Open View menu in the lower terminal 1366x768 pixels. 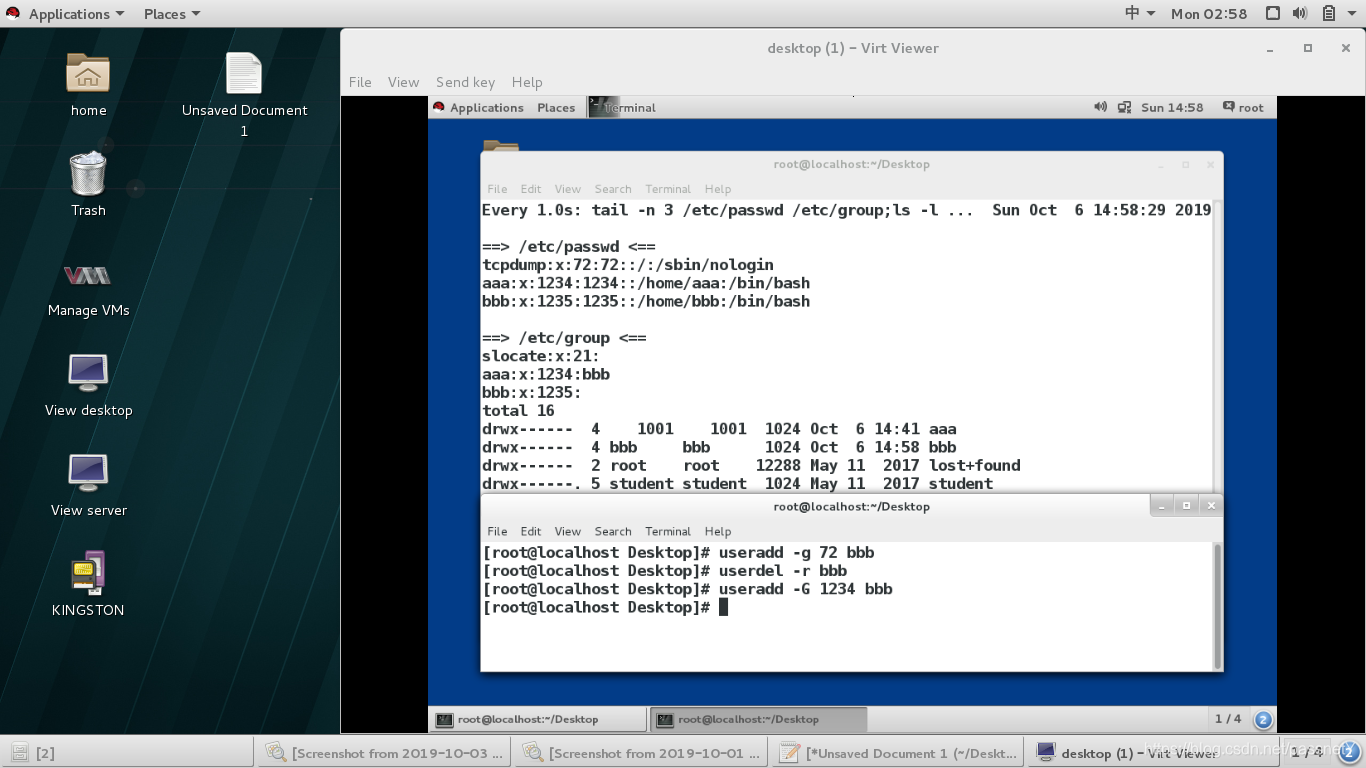(568, 531)
